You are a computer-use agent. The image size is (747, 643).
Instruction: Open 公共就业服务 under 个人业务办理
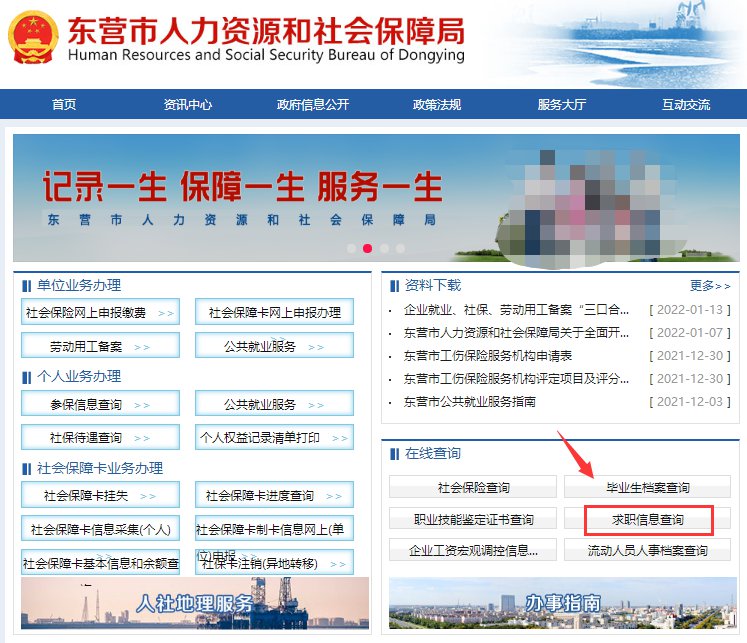[274, 403]
